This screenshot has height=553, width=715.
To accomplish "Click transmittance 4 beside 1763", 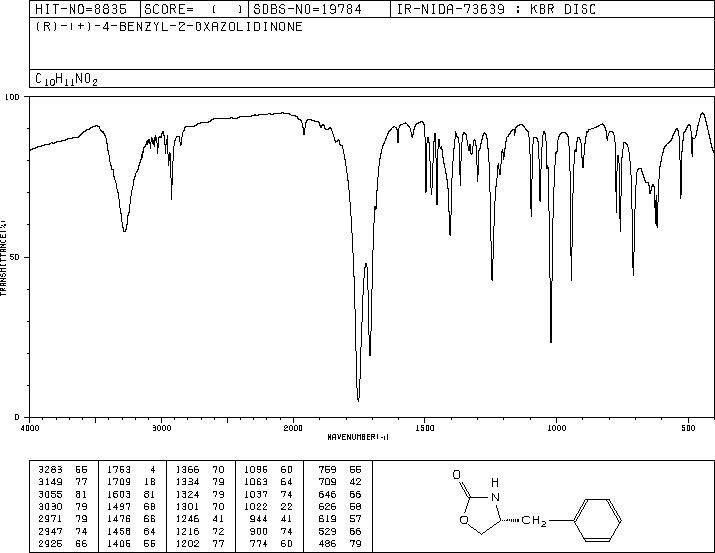I will pos(153,469).
